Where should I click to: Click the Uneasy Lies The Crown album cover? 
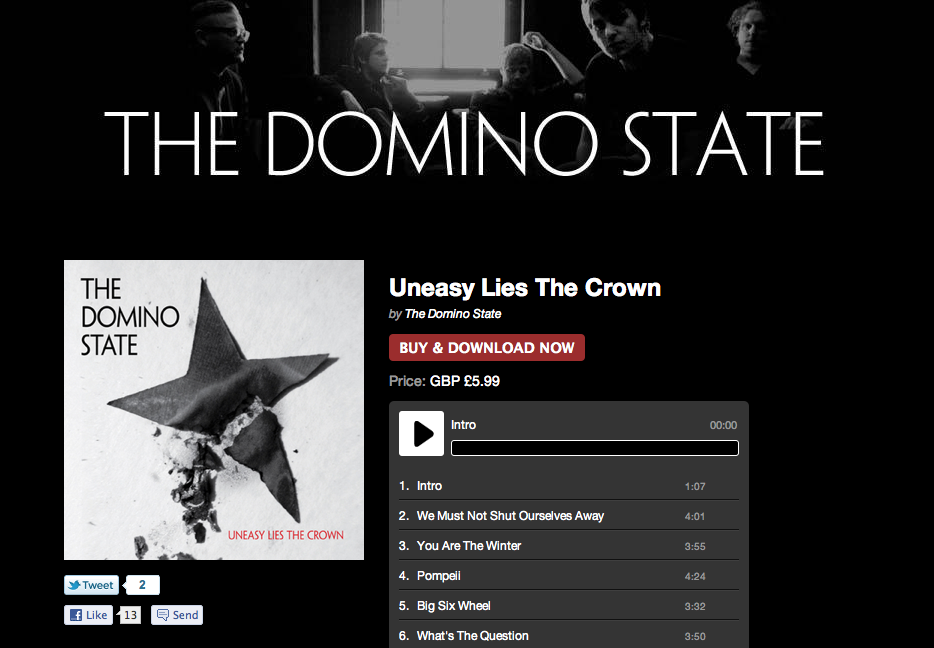click(214, 410)
